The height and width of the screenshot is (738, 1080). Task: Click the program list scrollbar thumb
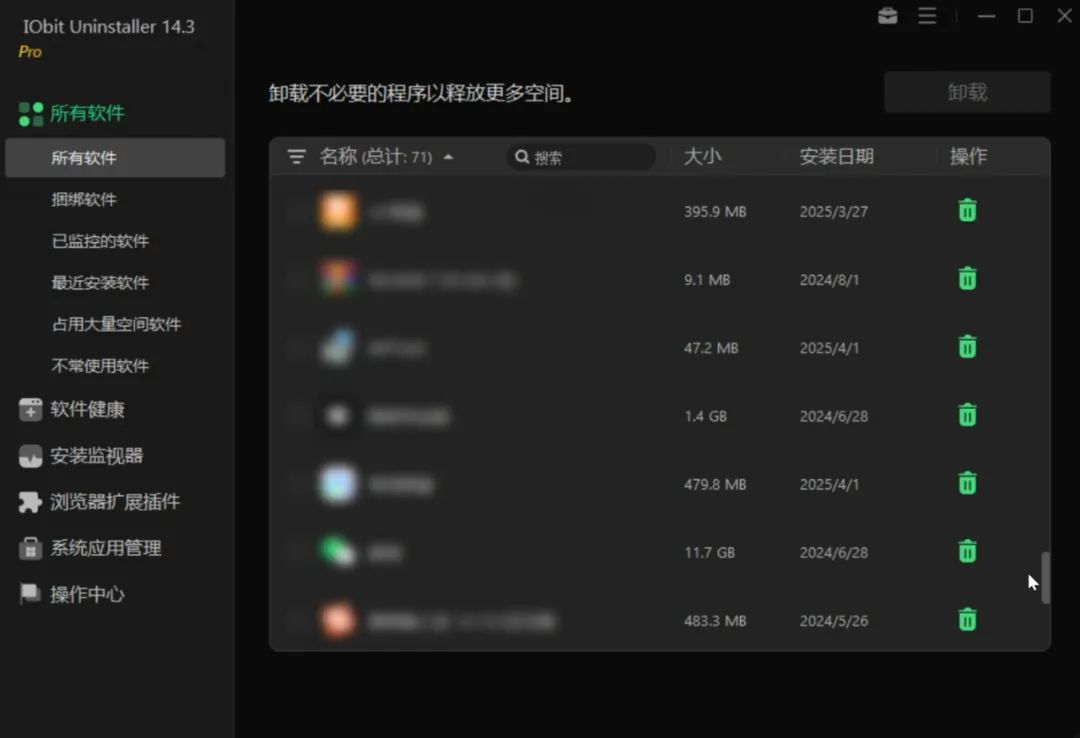tap(1046, 577)
